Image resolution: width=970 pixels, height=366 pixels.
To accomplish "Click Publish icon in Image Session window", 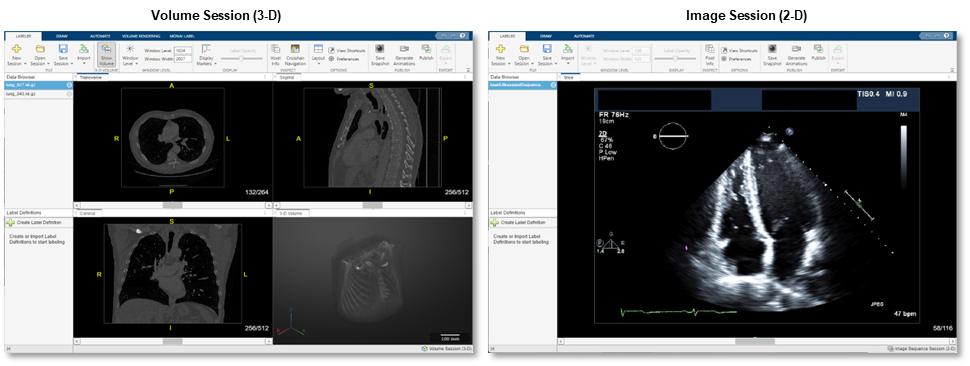I will (818, 49).
